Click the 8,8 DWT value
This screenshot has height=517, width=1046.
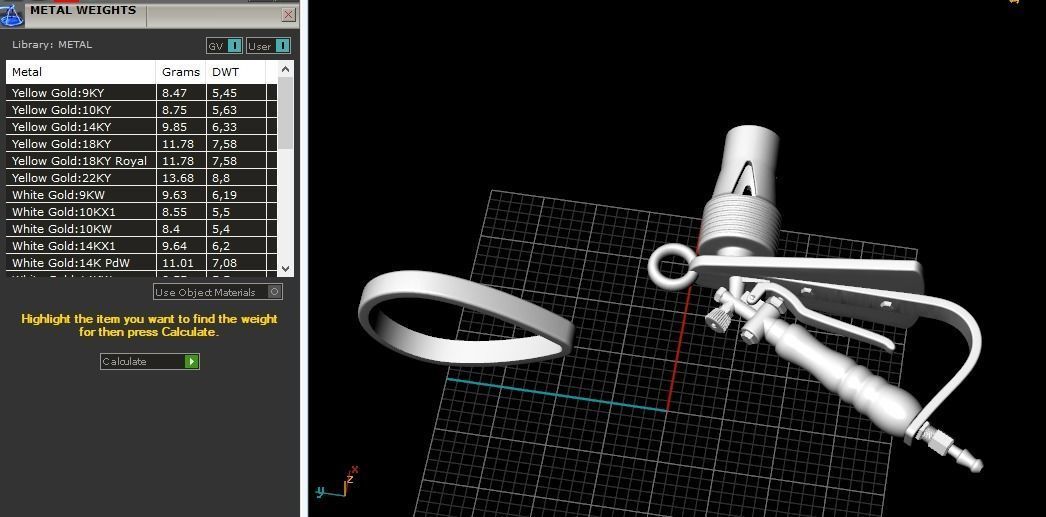pyautogui.click(x=221, y=178)
